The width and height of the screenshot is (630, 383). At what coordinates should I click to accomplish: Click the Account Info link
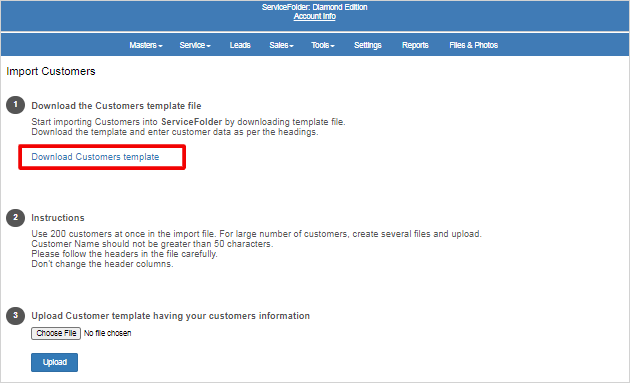[315, 16]
